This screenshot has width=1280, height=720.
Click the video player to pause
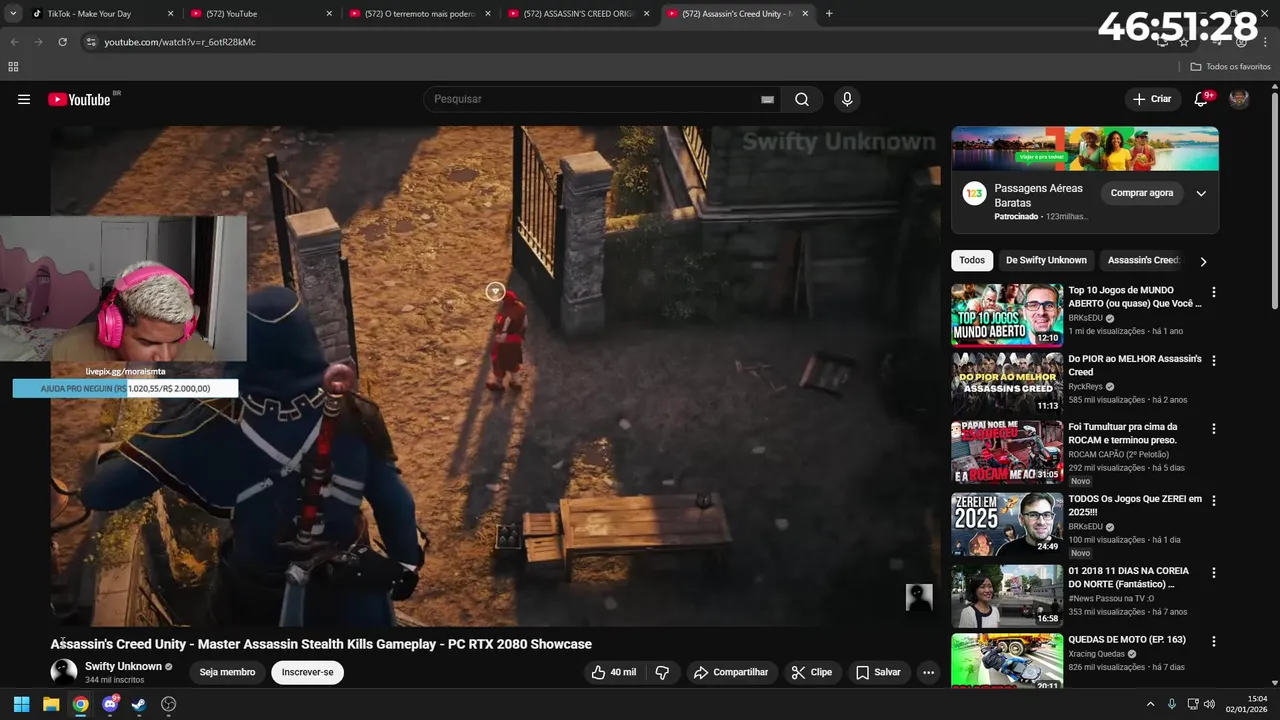point(495,375)
